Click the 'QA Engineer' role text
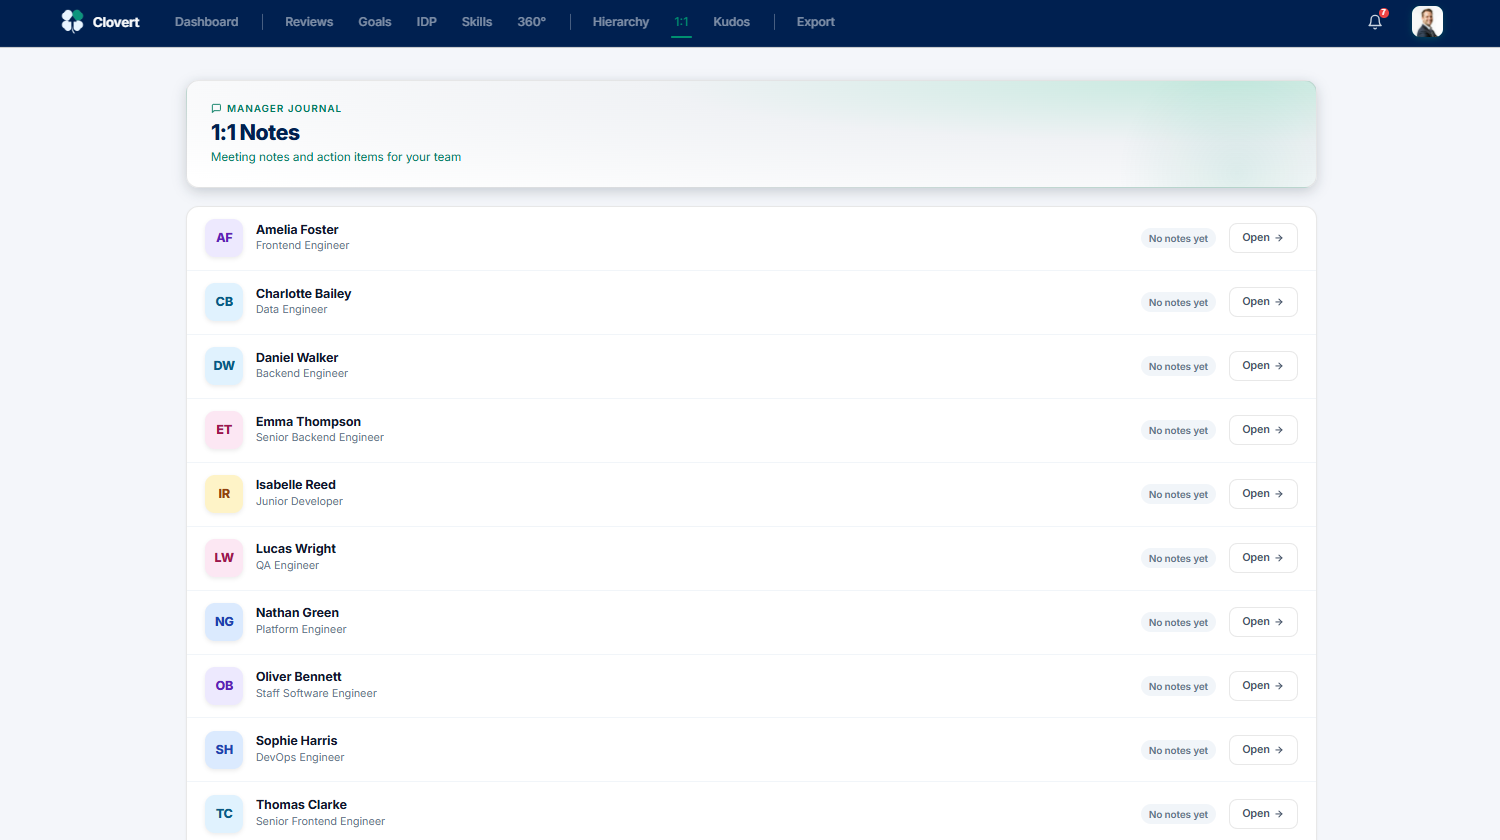This screenshot has height=840, width=1500. click(x=287, y=566)
